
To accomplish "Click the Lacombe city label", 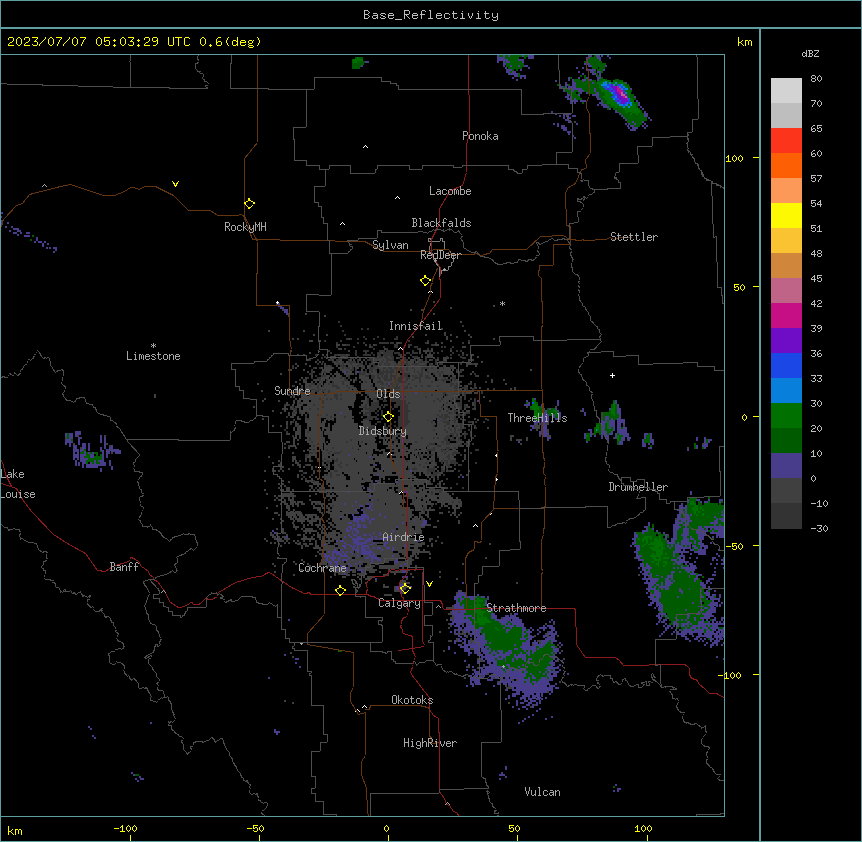I will pyautogui.click(x=450, y=191).
